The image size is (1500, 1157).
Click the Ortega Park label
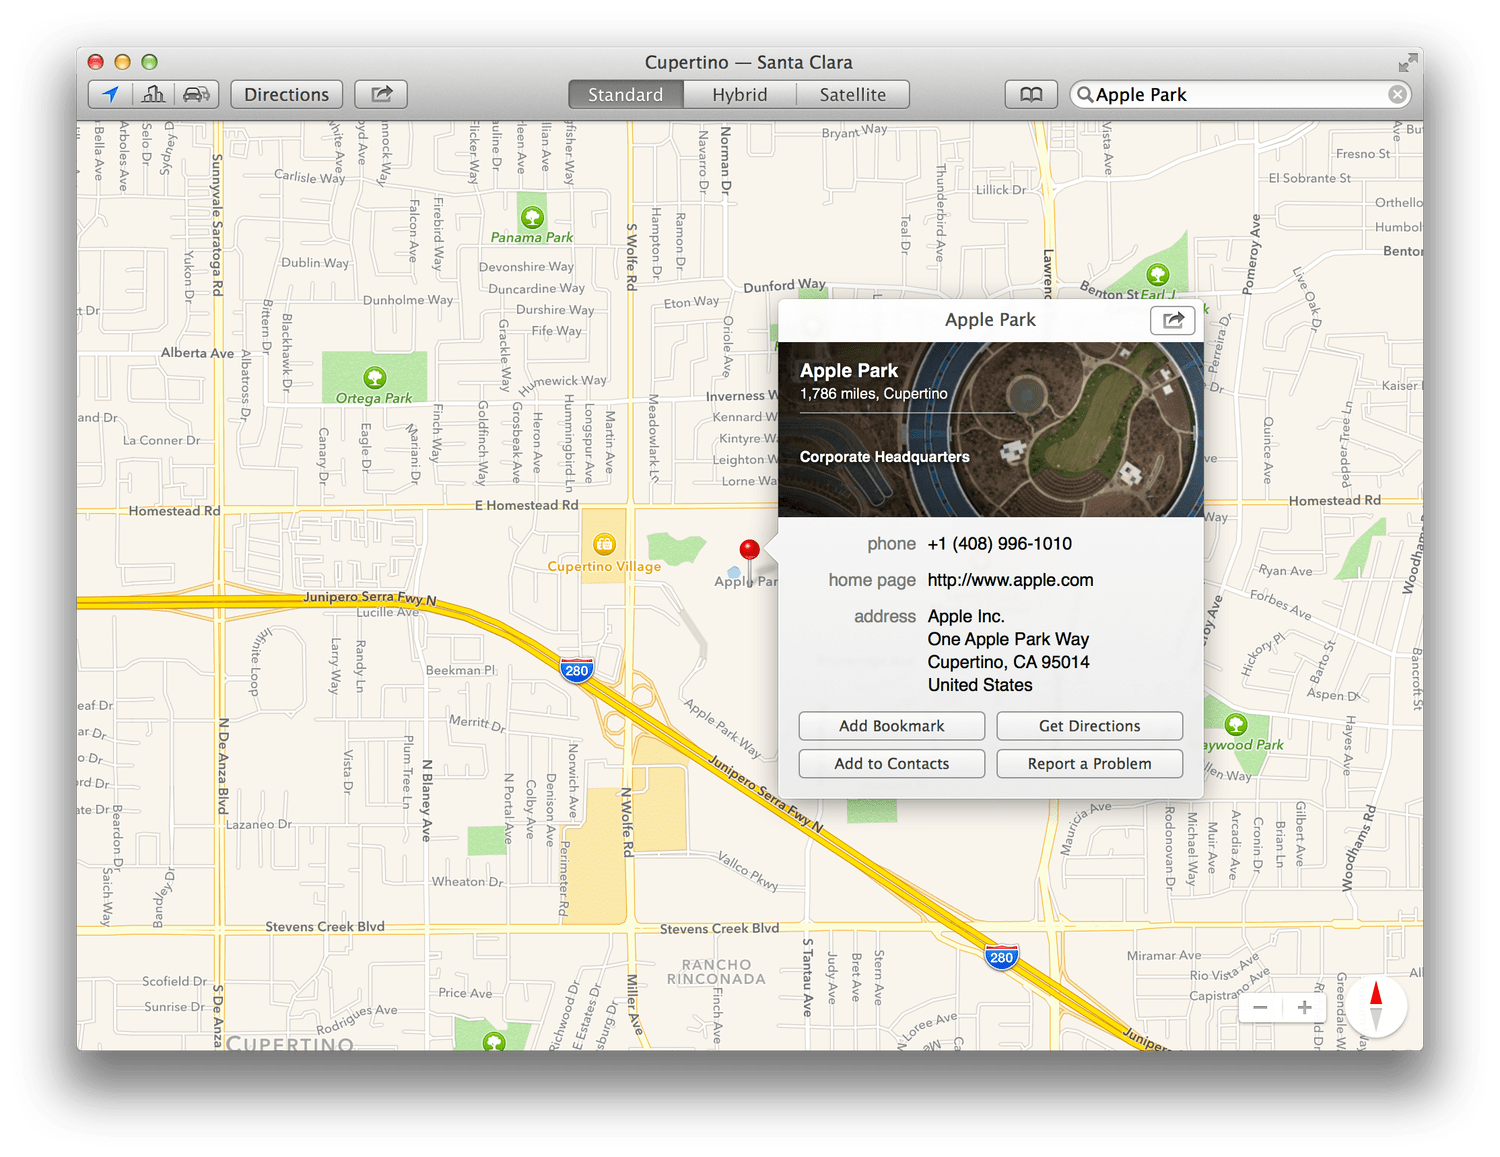coord(374,398)
